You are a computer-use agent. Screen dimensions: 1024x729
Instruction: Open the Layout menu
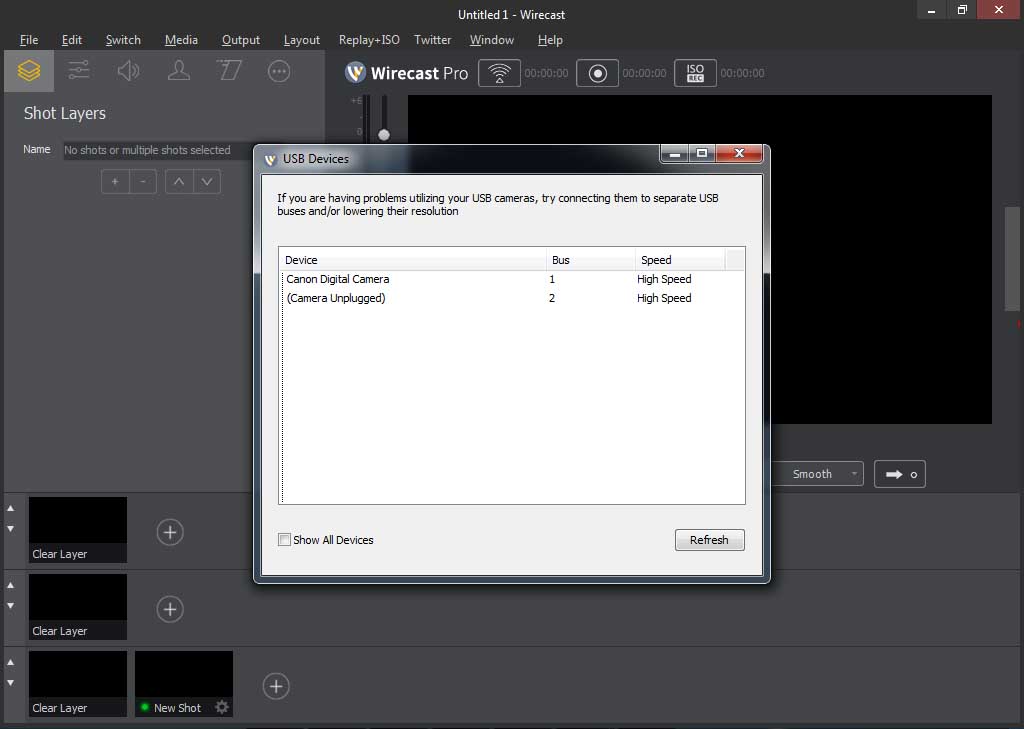[302, 40]
